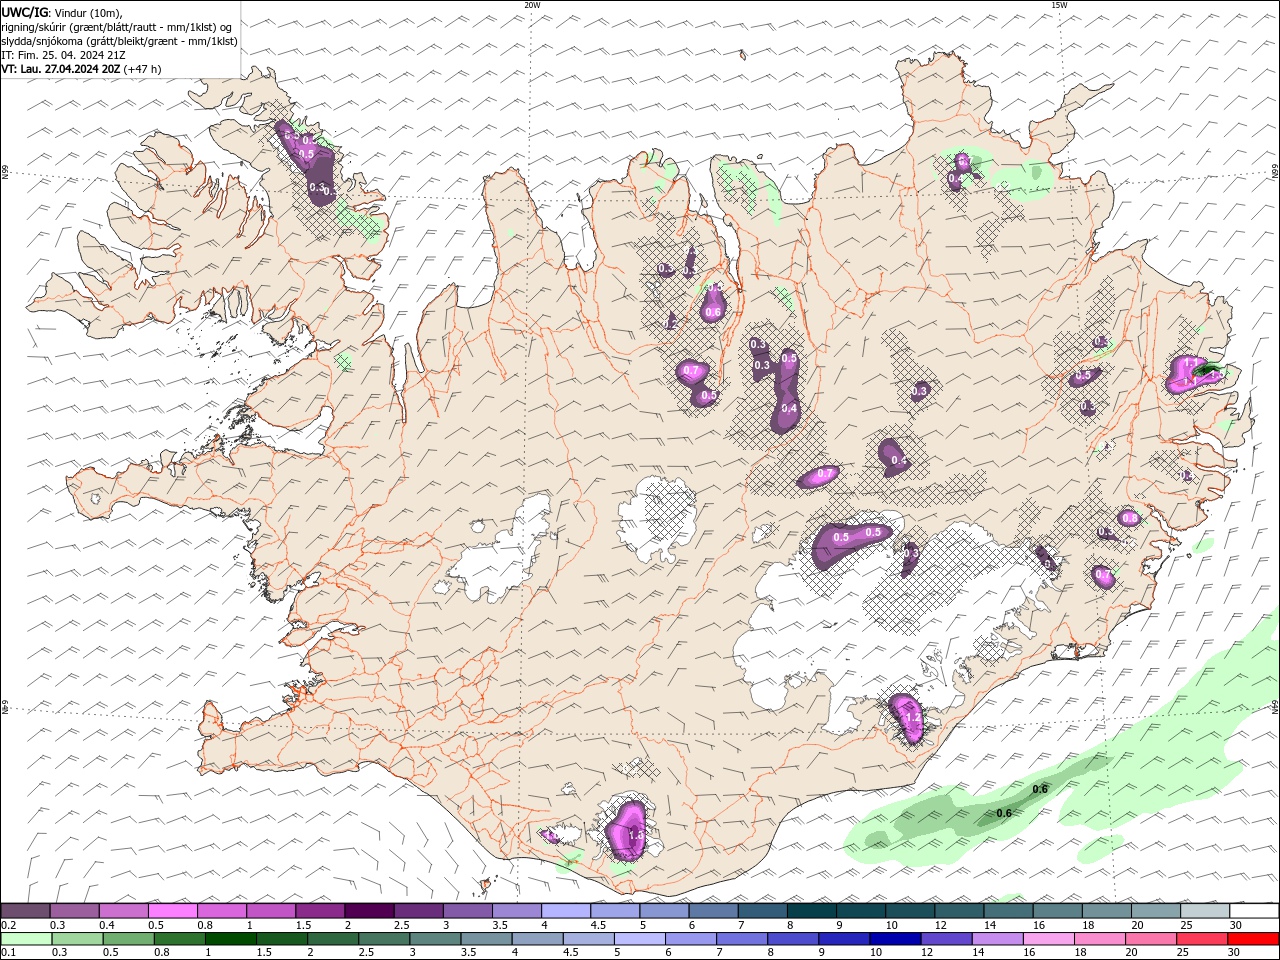Select the pale pink 16 swatch in rain legend
This screenshot has height=960, width=1280.
(1047, 939)
